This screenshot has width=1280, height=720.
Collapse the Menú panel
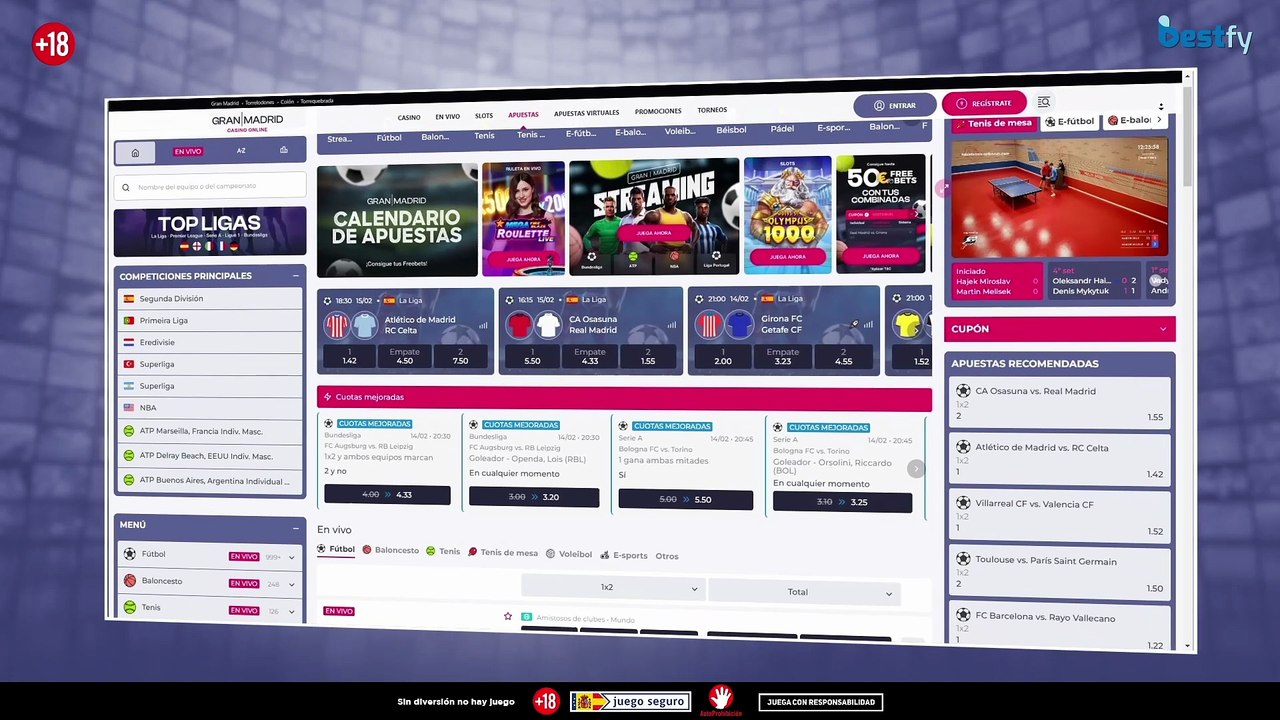coord(296,527)
